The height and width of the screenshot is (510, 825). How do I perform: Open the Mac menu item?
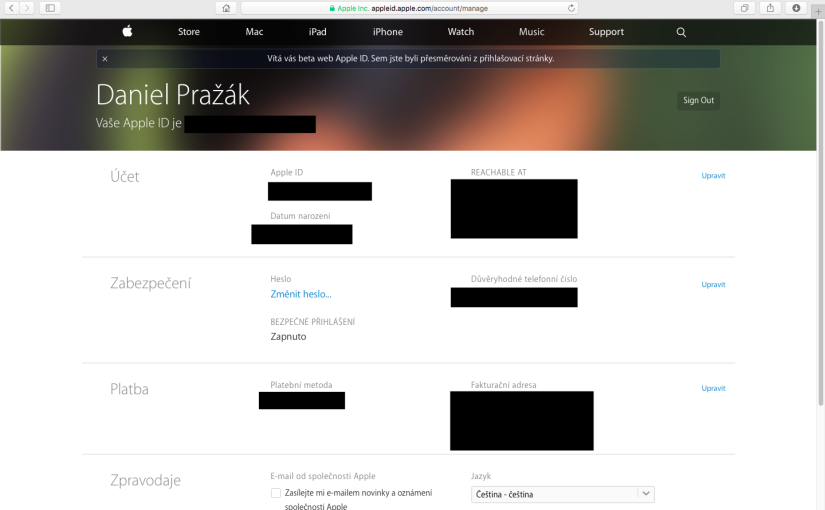(254, 32)
